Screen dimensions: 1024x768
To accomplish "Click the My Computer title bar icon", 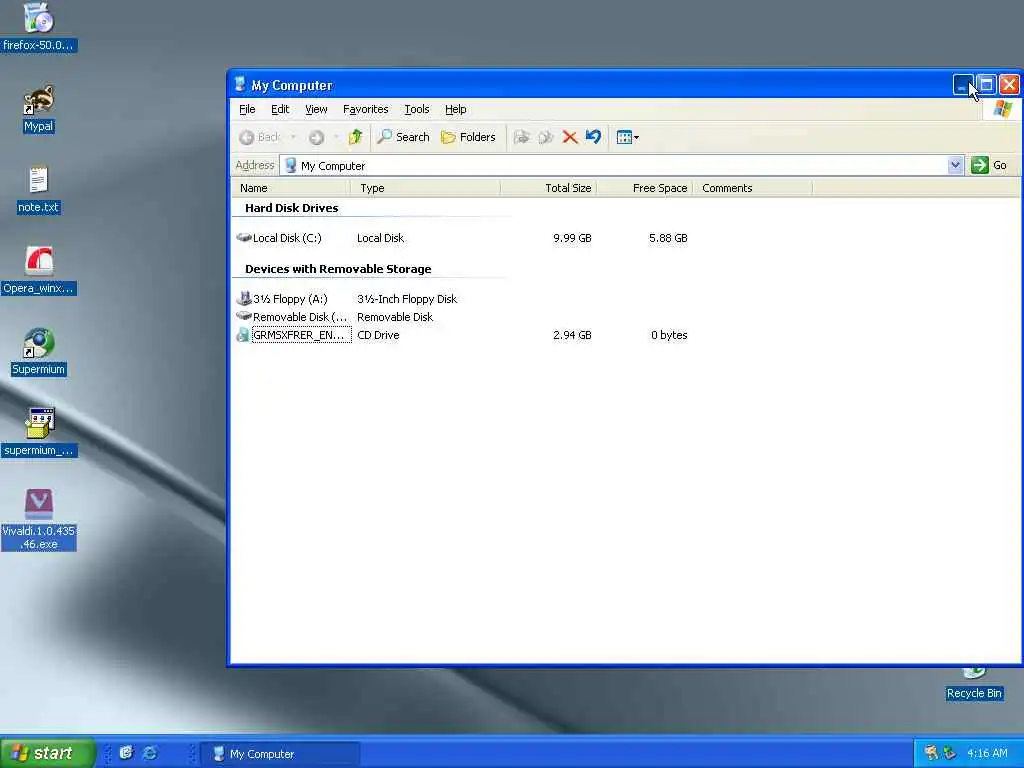I will coord(240,85).
